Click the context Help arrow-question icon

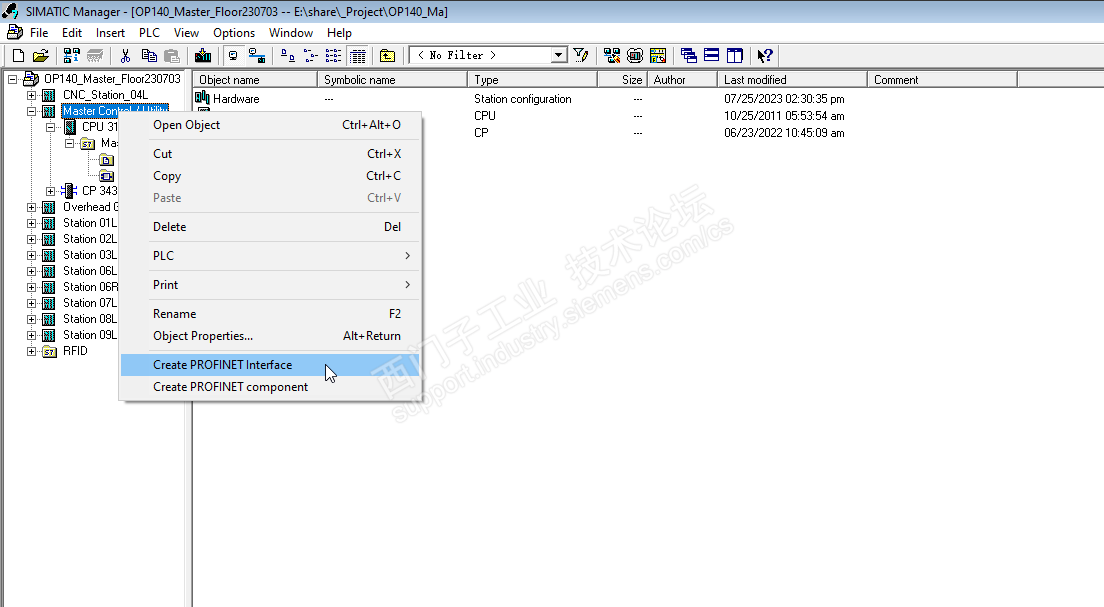(765, 56)
